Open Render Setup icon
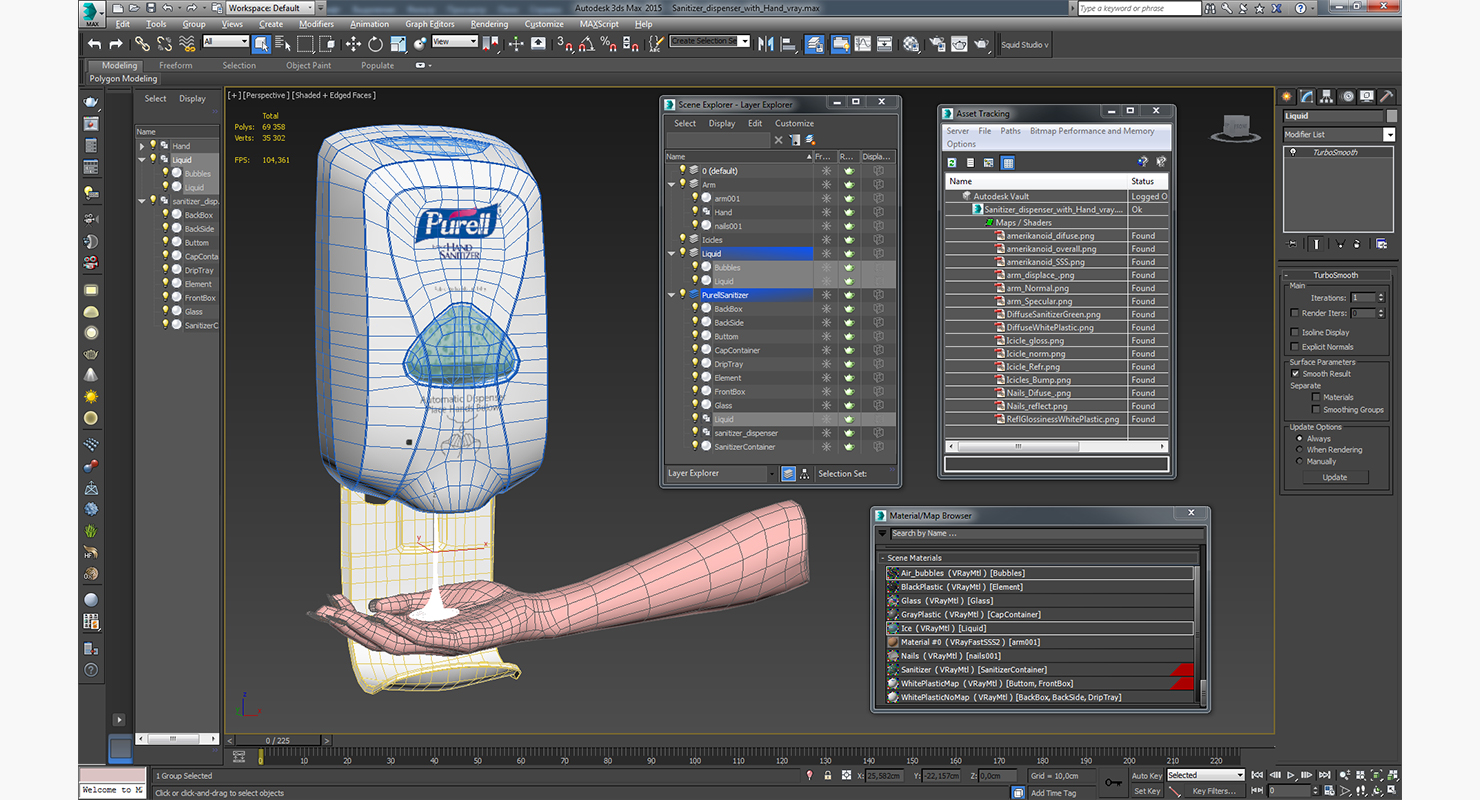 pos(937,44)
